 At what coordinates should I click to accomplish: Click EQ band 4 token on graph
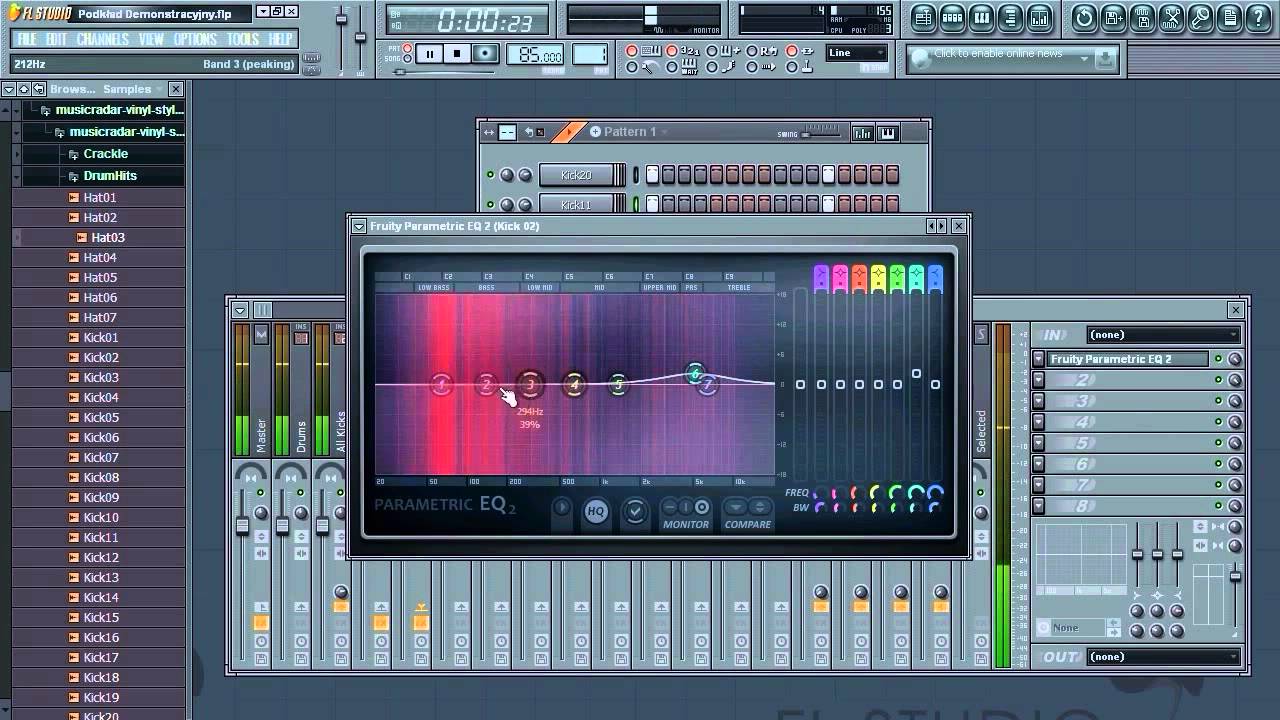tap(573, 384)
